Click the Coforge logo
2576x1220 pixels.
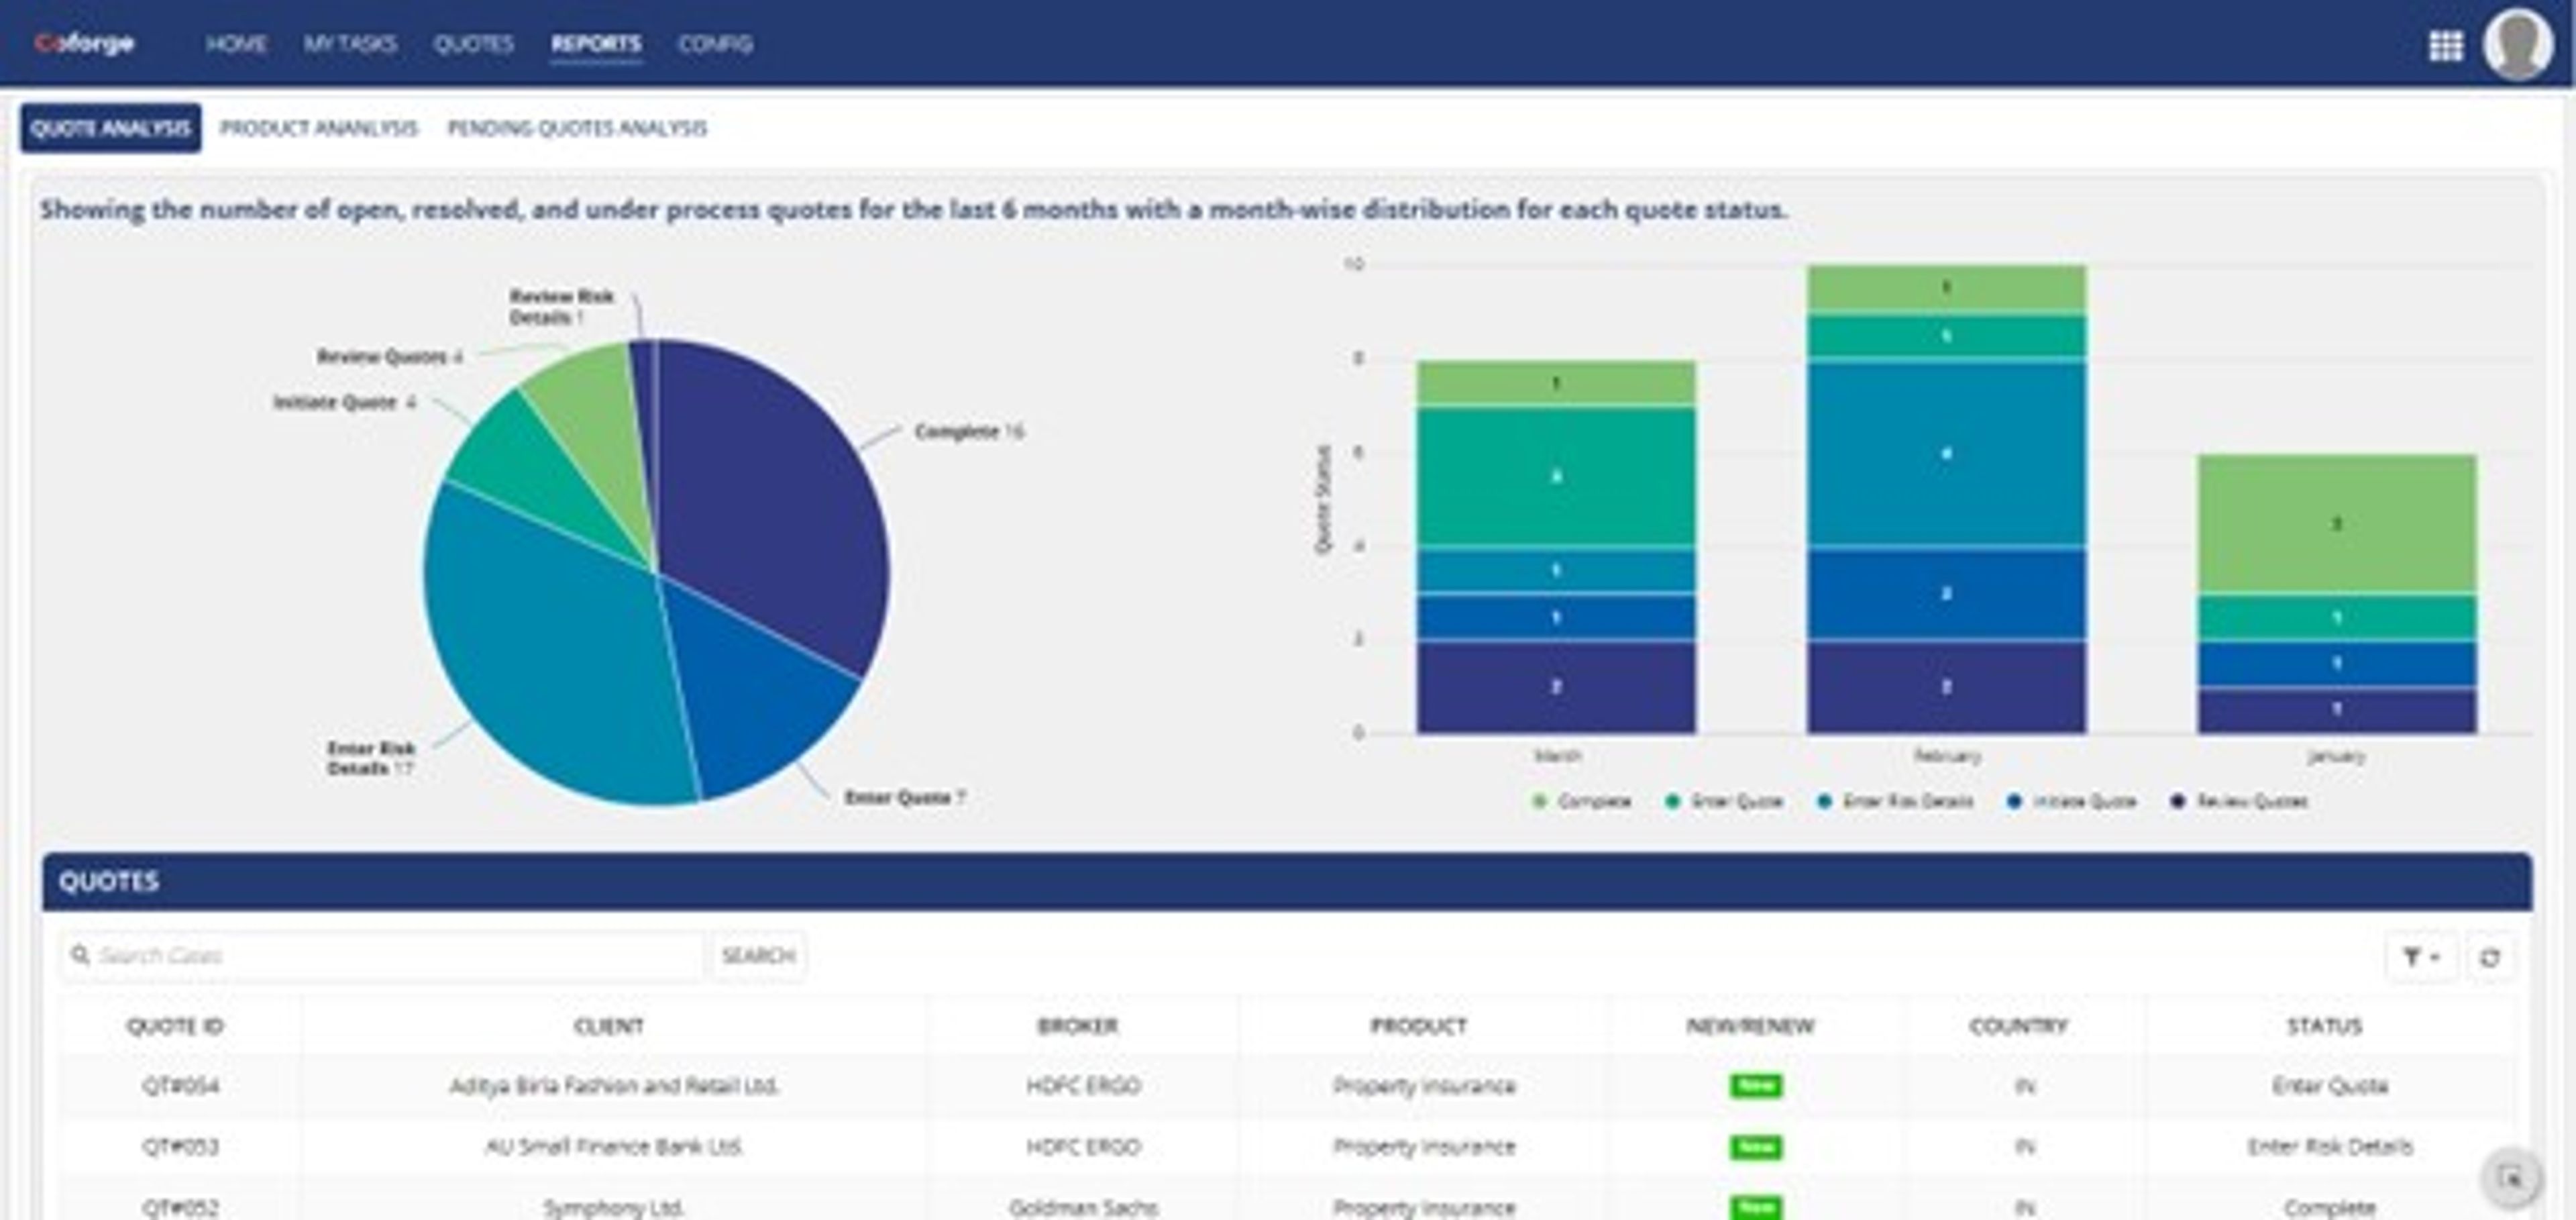pyautogui.click(x=84, y=43)
